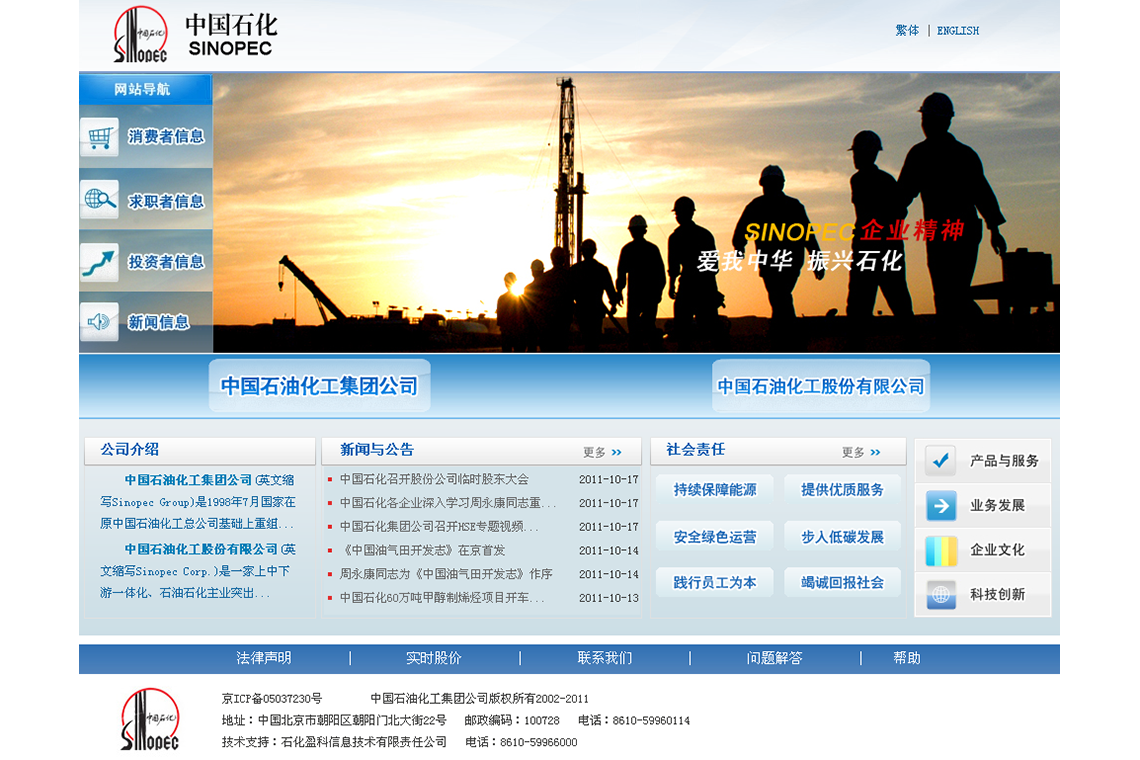
Task: Open news about 学习周永康同志重要指示
Action: (448, 503)
